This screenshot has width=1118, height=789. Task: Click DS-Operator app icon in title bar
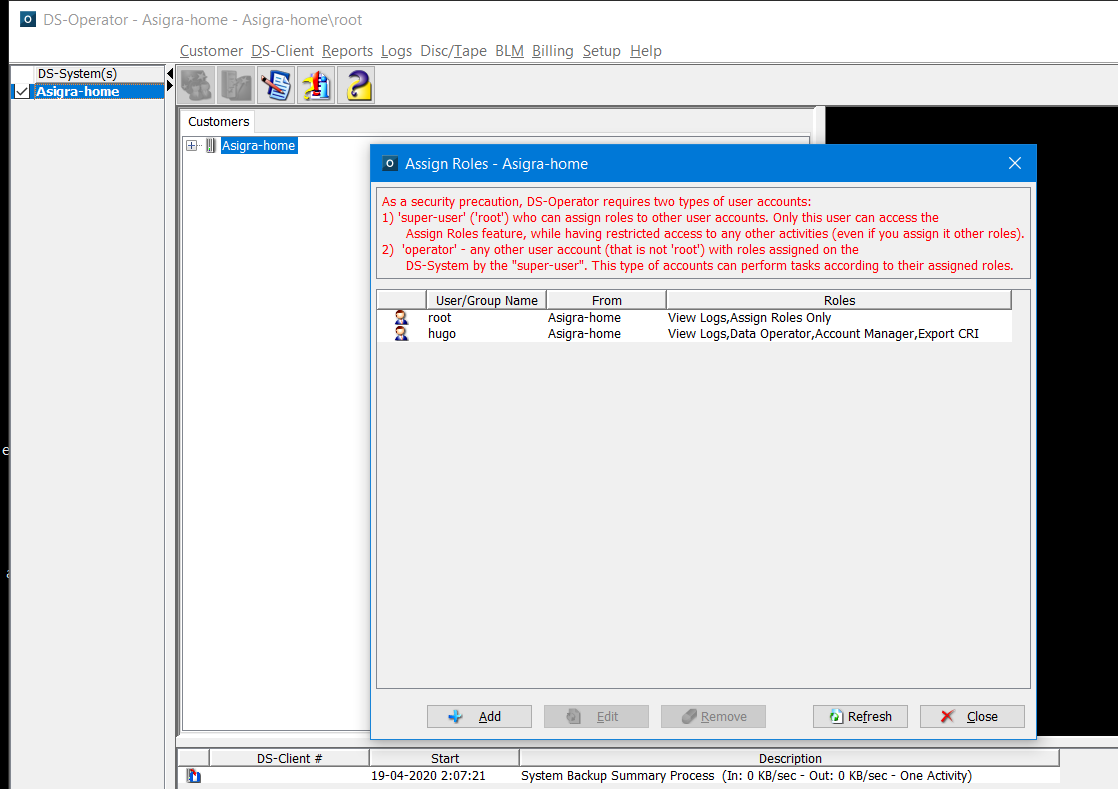28,19
